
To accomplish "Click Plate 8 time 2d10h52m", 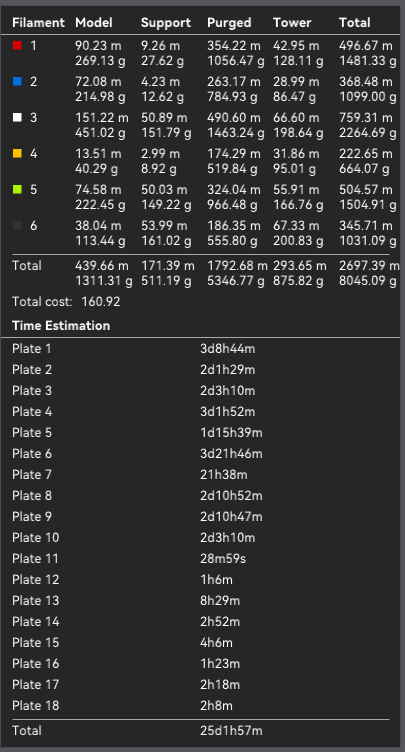I will [231, 495].
